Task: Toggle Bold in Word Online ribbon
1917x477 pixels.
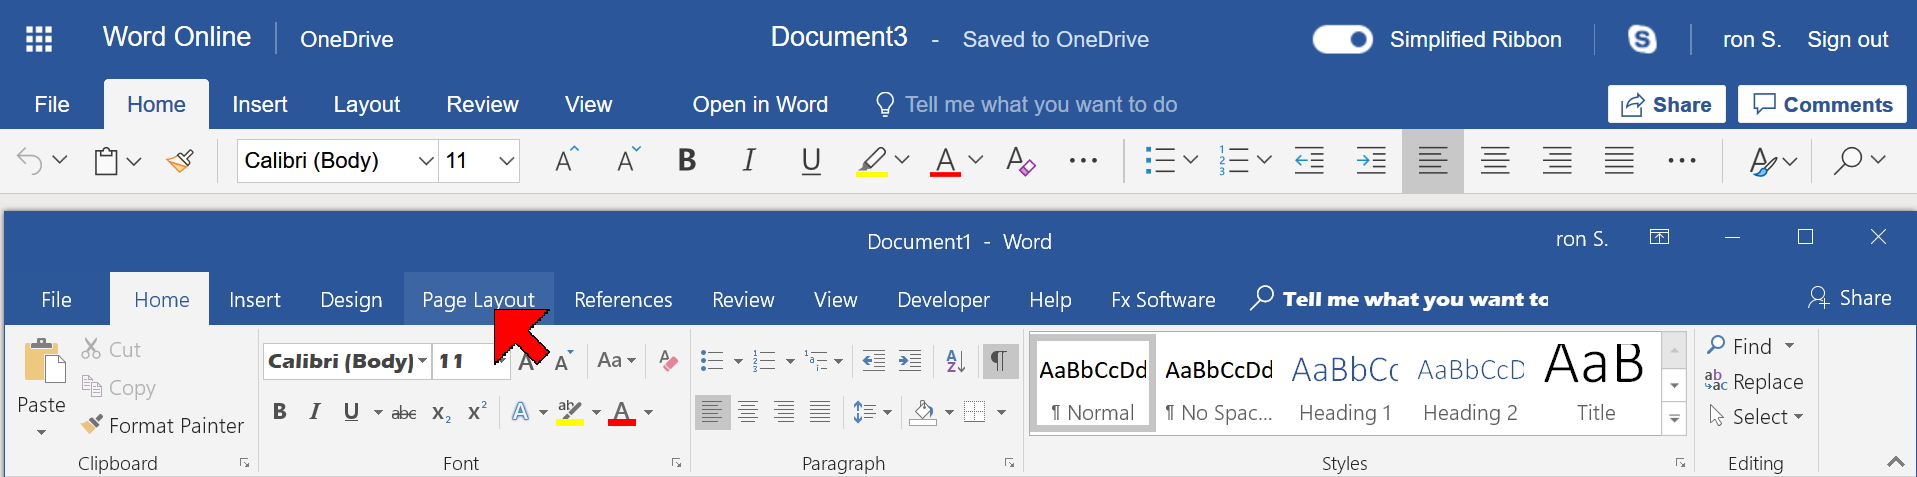Action: coord(687,160)
